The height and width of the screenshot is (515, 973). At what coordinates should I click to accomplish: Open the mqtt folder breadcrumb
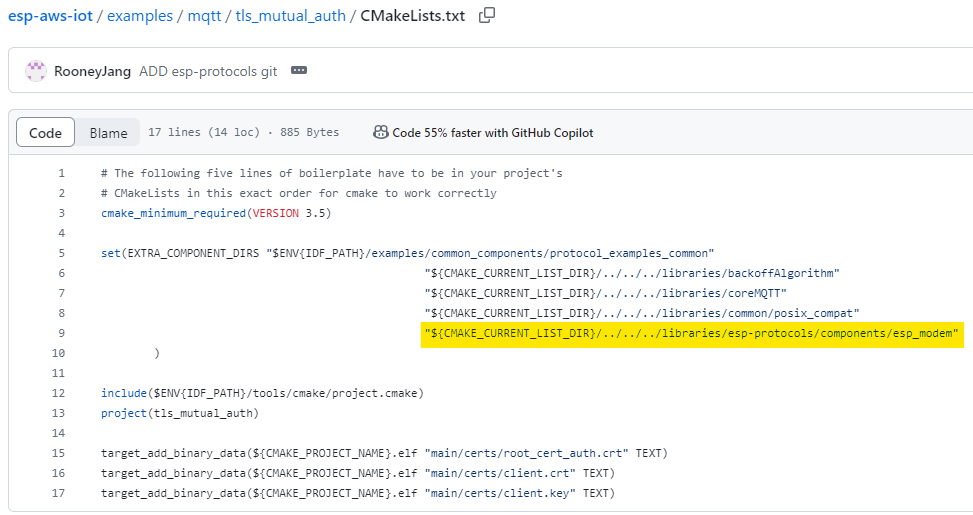coord(204,16)
